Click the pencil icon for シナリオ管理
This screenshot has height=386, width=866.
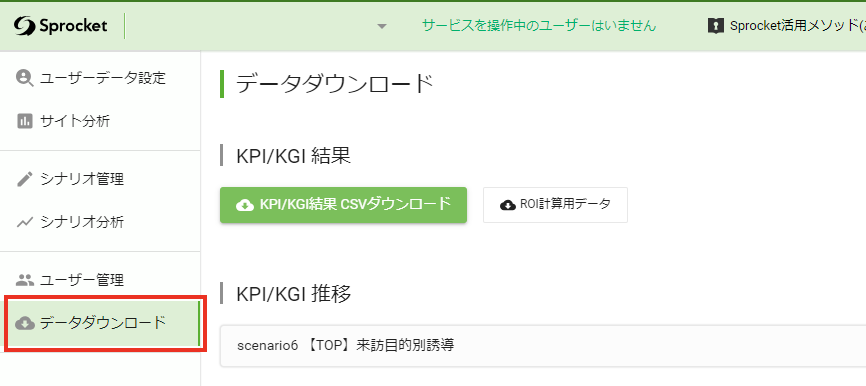pos(25,179)
